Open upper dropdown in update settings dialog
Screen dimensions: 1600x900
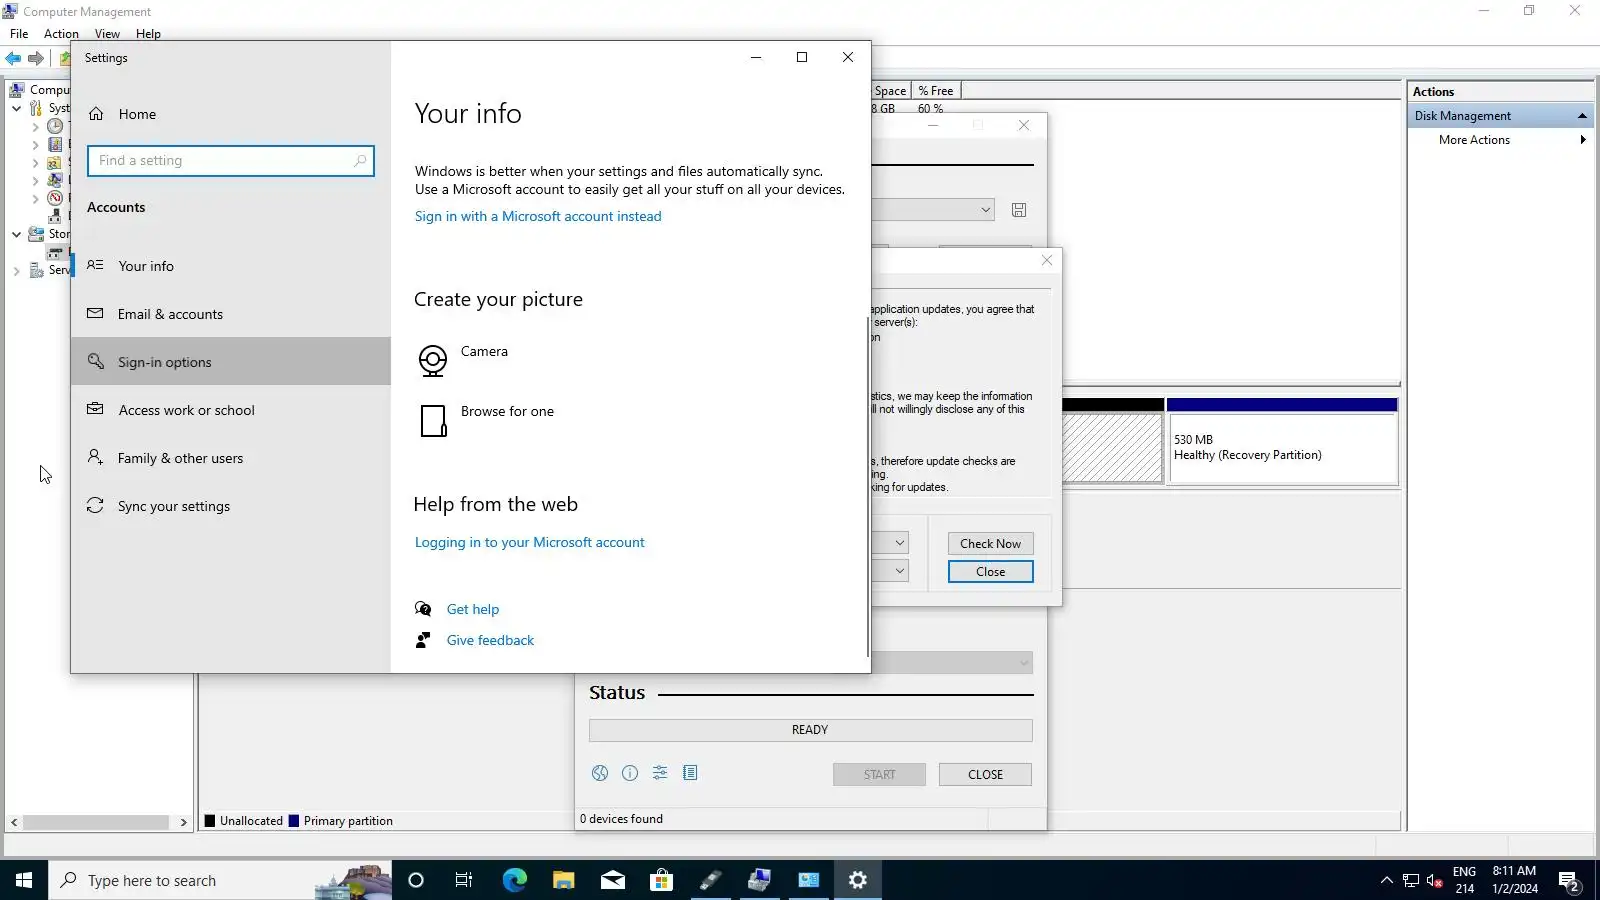[899, 543]
